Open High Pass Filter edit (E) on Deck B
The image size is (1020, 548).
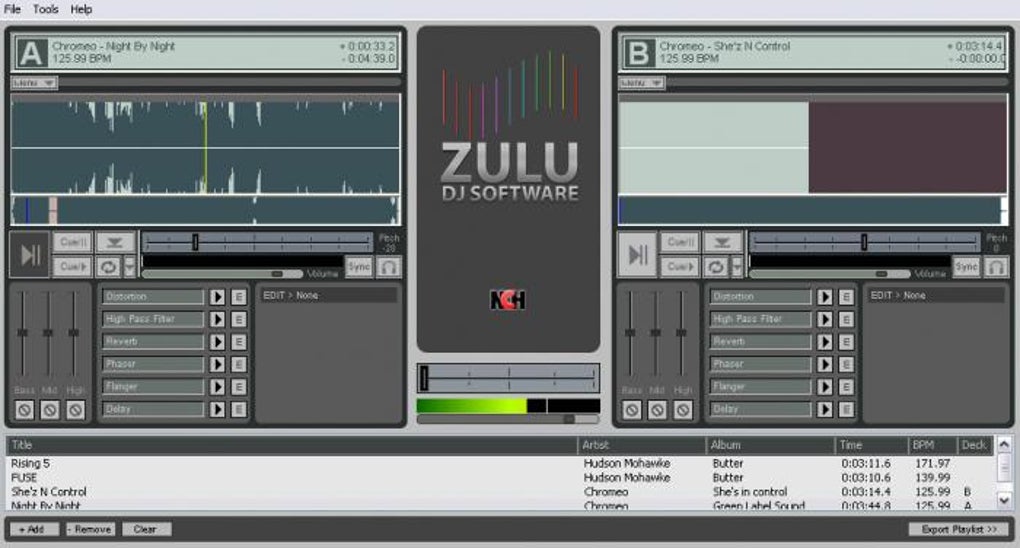(846, 320)
